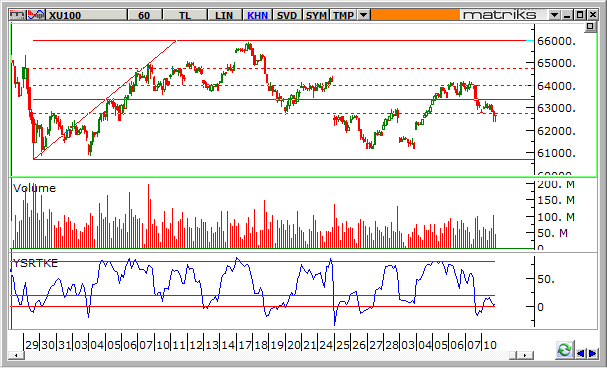Click the green refresh icon
Viewport: 607px width, 368px height.
click(565, 349)
